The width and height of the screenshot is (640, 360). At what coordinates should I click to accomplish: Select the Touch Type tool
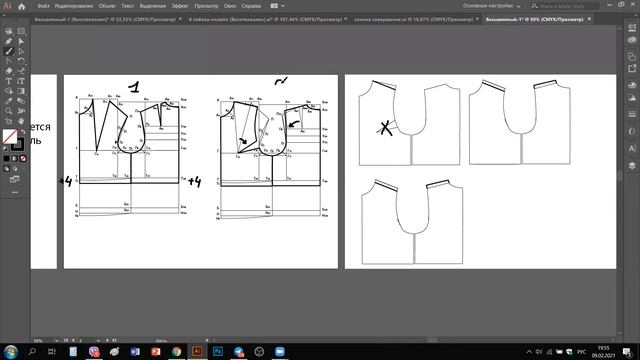21,81
